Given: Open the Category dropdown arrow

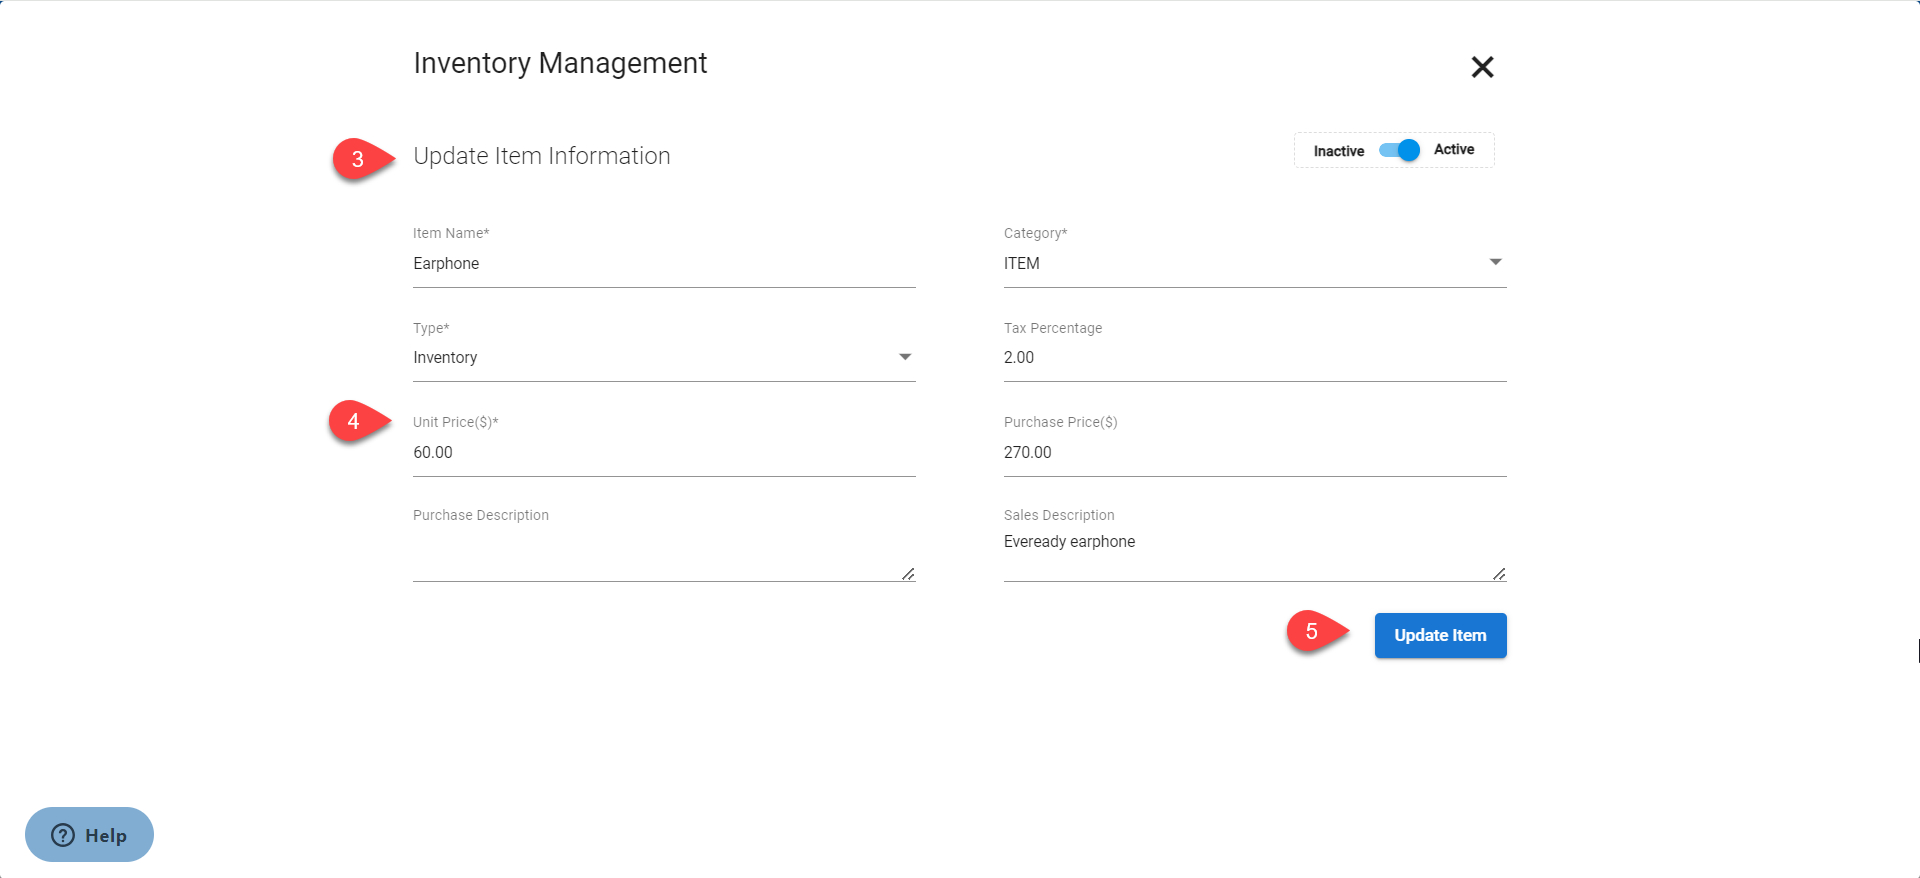Looking at the screenshot, I should (1495, 262).
